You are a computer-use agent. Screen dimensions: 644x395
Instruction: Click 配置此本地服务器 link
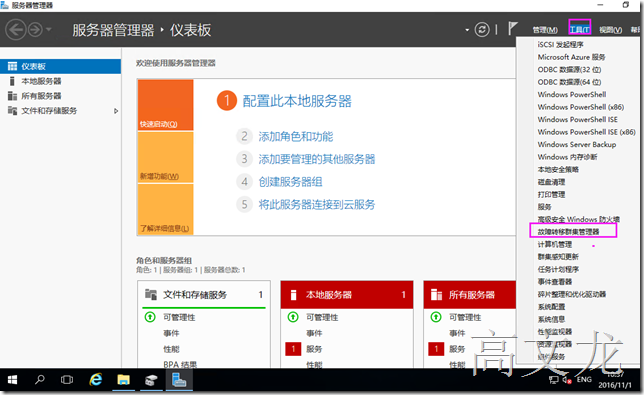(x=297, y=101)
